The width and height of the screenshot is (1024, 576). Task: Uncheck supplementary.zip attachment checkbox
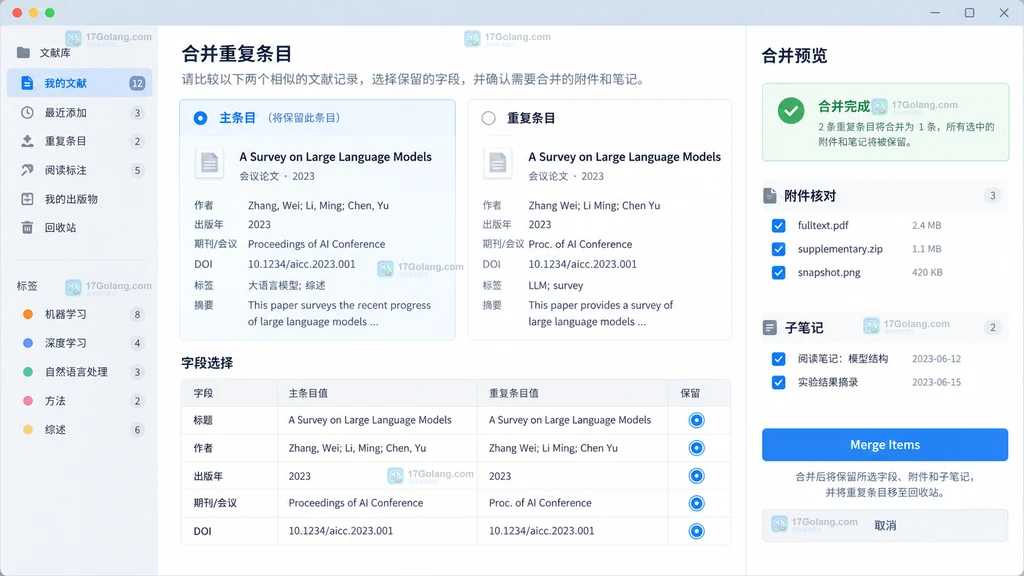(778, 249)
